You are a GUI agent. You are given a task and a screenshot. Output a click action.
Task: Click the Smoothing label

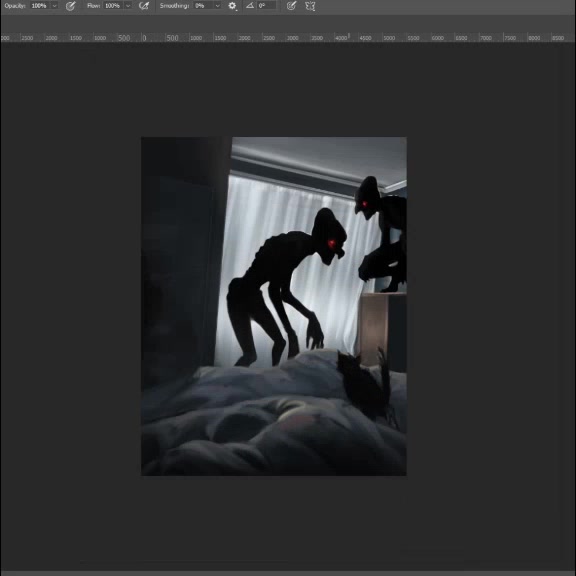coord(174,6)
